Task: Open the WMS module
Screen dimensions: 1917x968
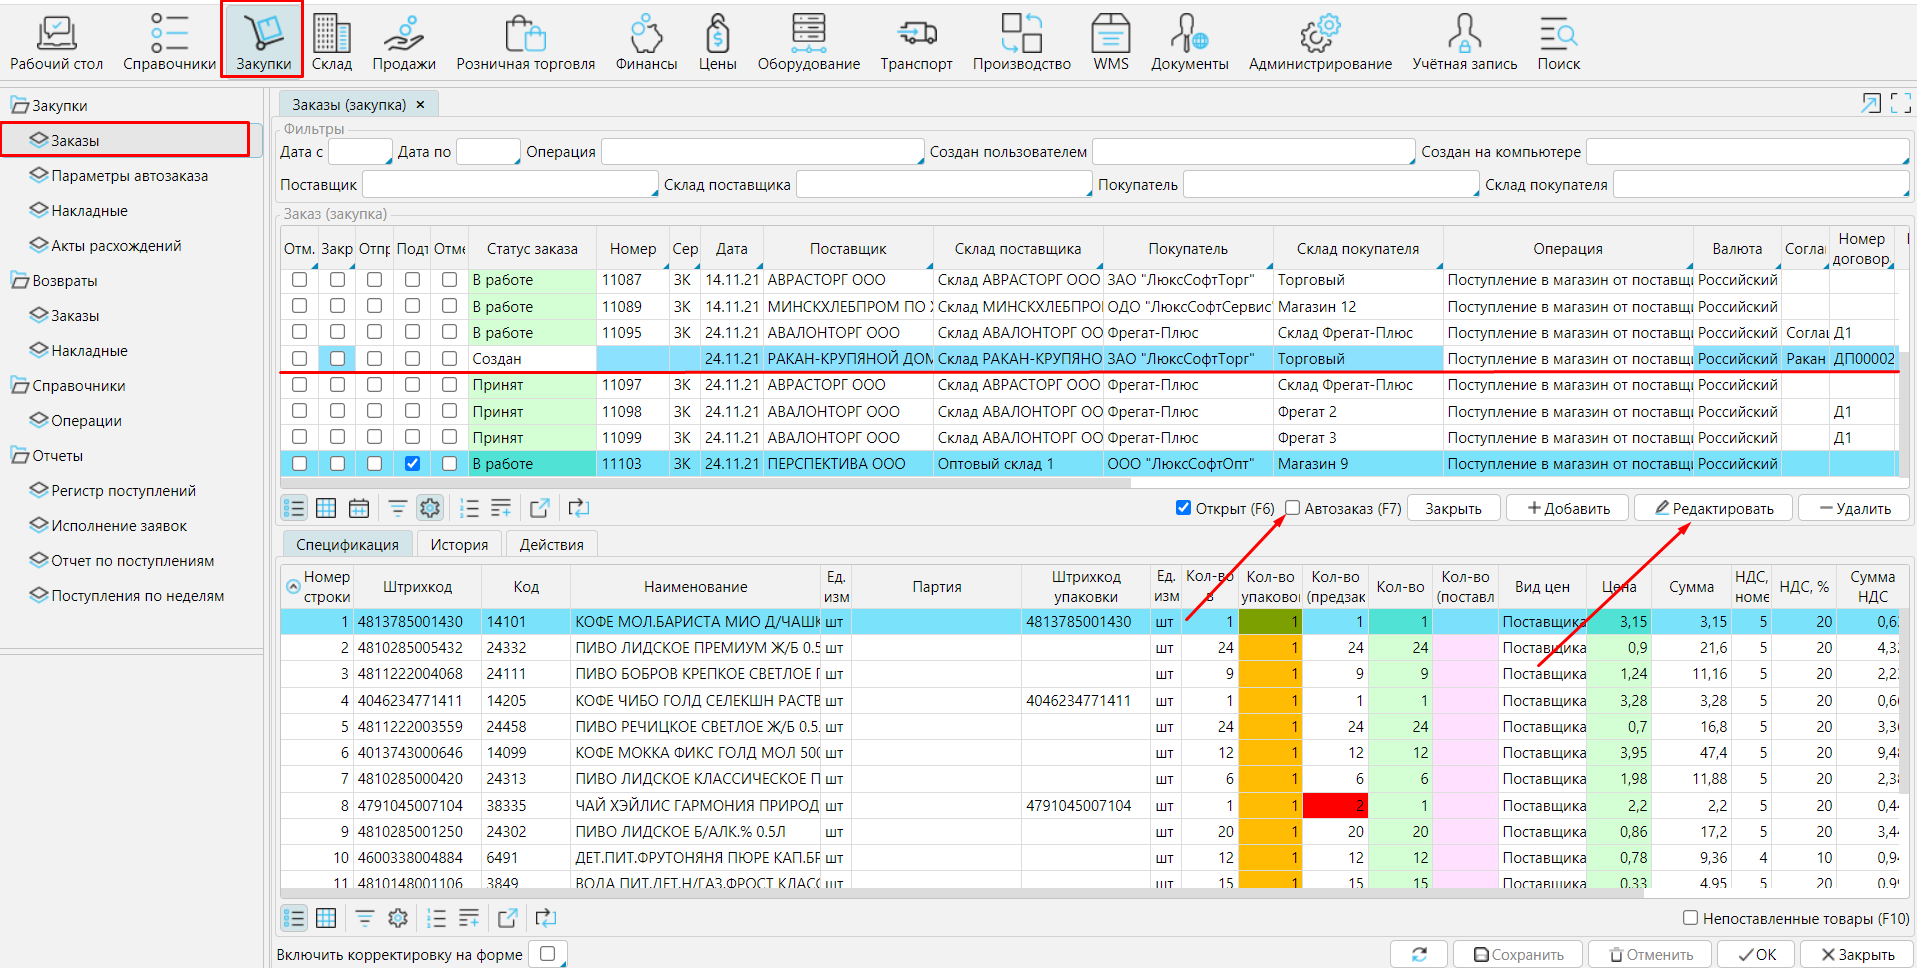Action: [1110, 42]
